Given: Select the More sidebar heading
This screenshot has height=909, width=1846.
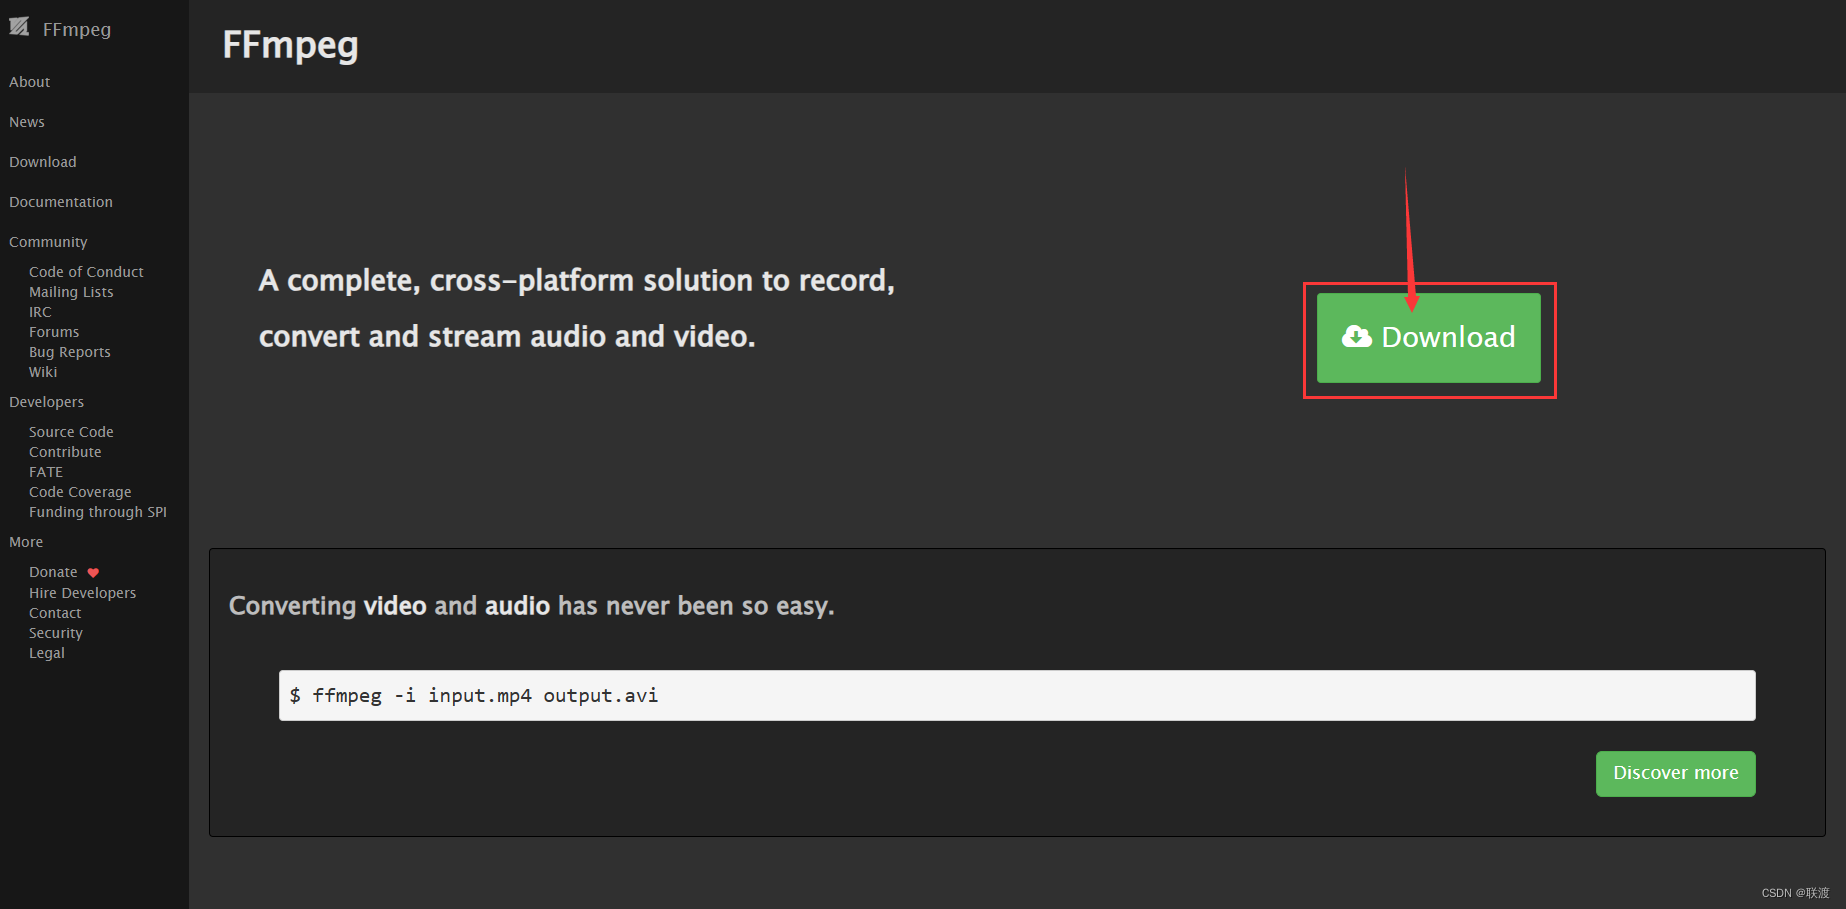Looking at the screenshot, I should (26, 542).
